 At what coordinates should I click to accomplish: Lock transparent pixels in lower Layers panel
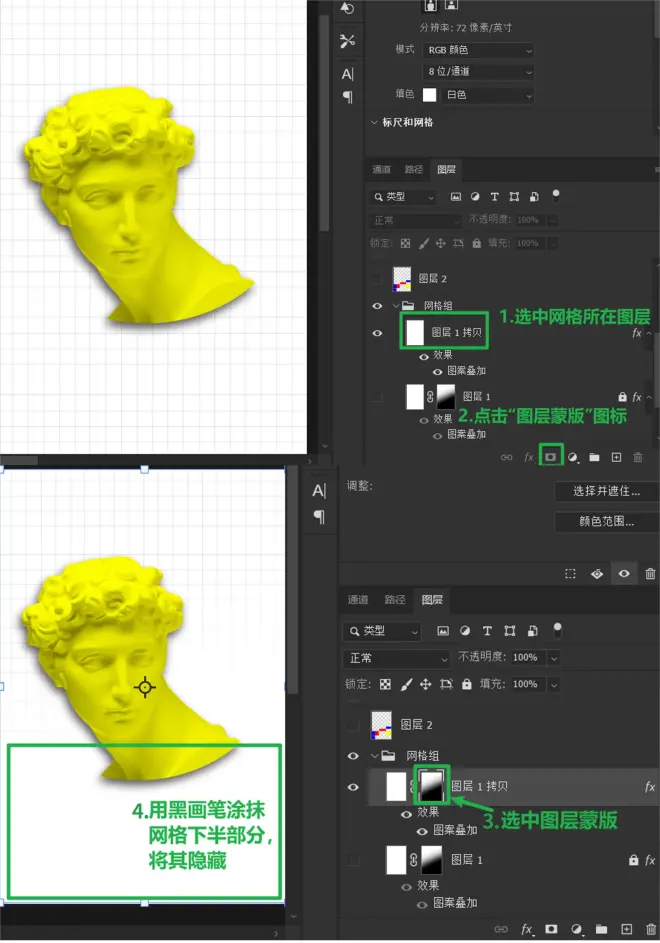(385, 684)
